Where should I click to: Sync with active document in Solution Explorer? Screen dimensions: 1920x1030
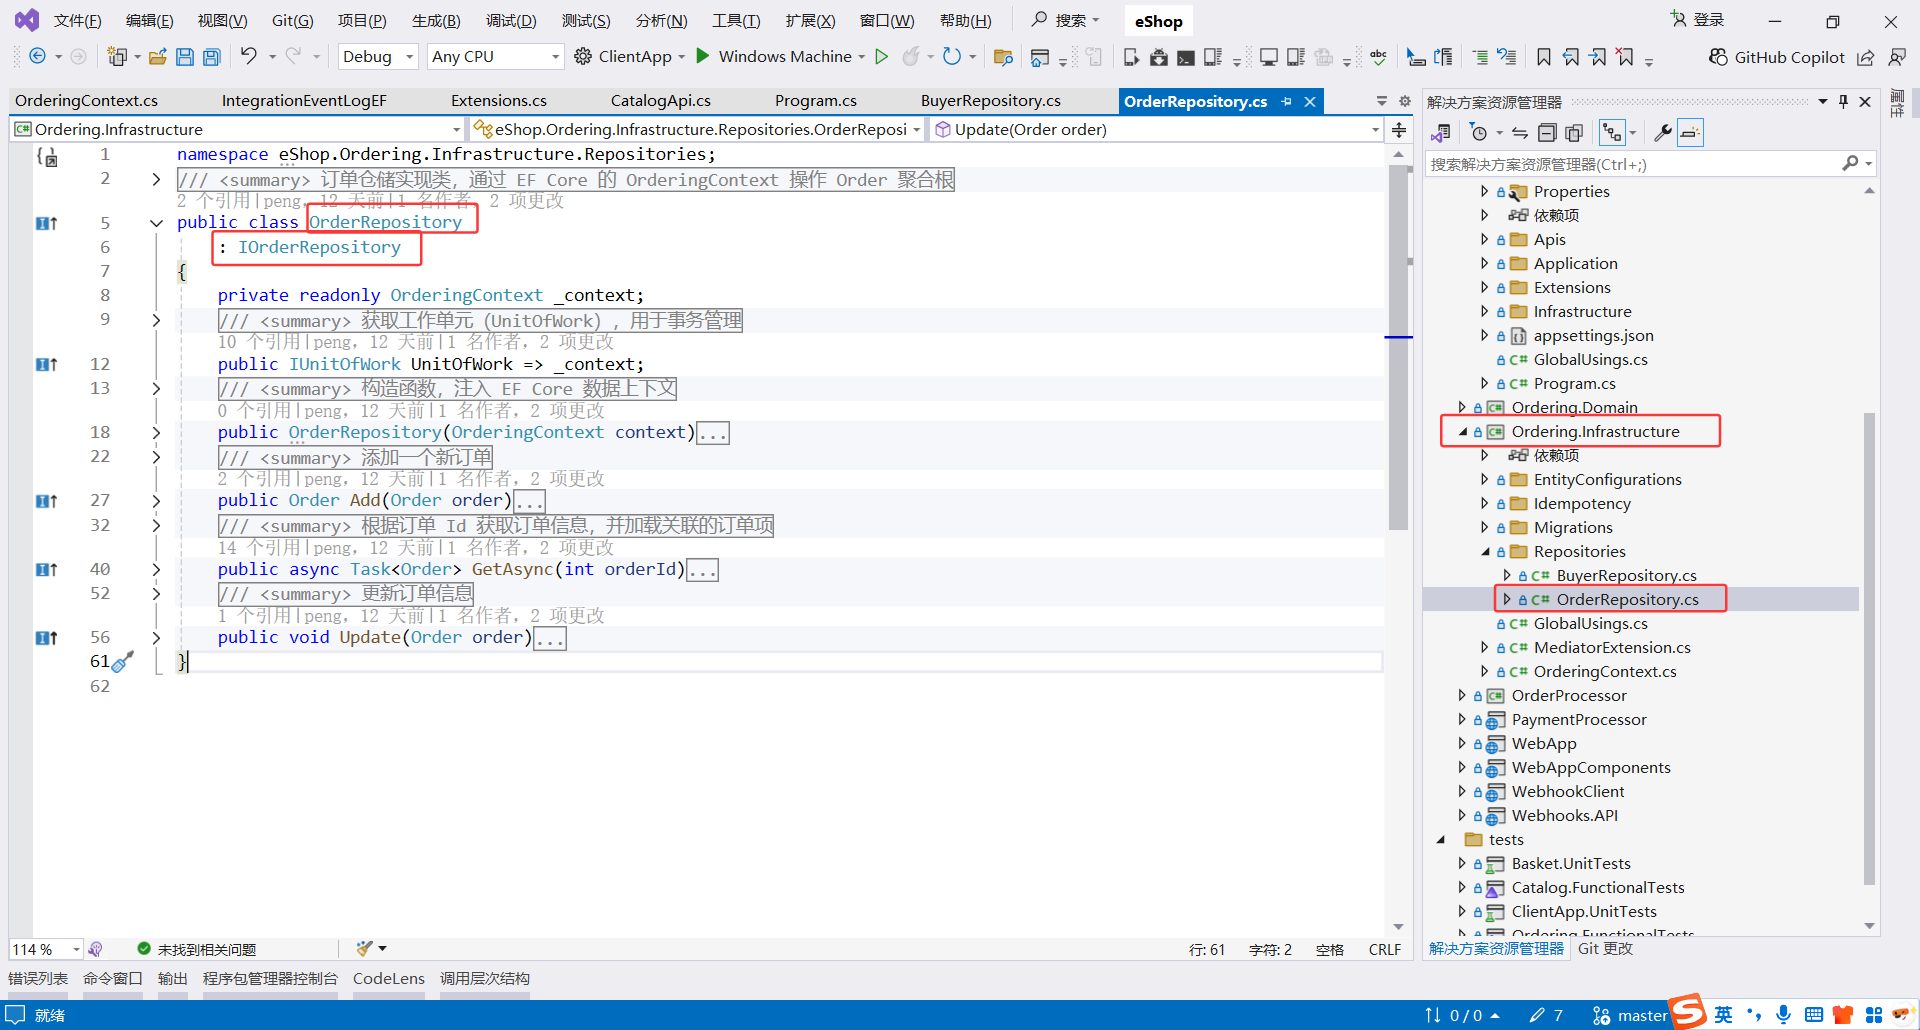tap(1520, 133)
